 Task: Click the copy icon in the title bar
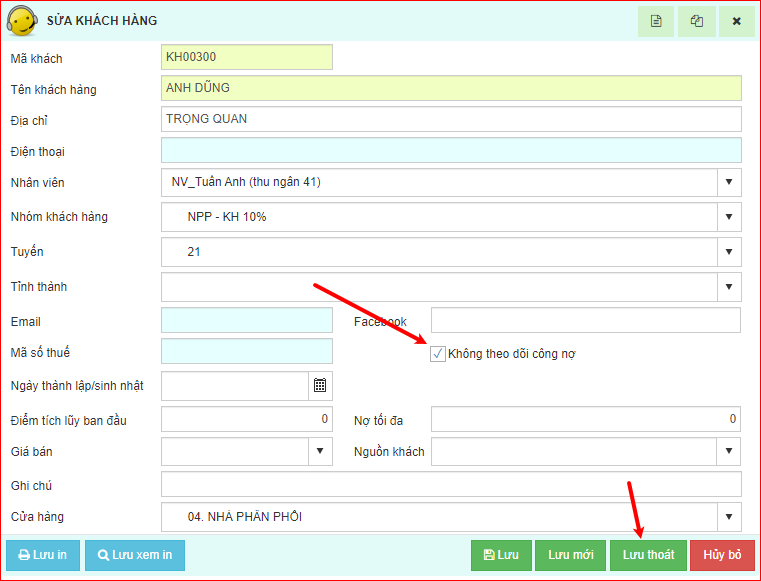696,21
